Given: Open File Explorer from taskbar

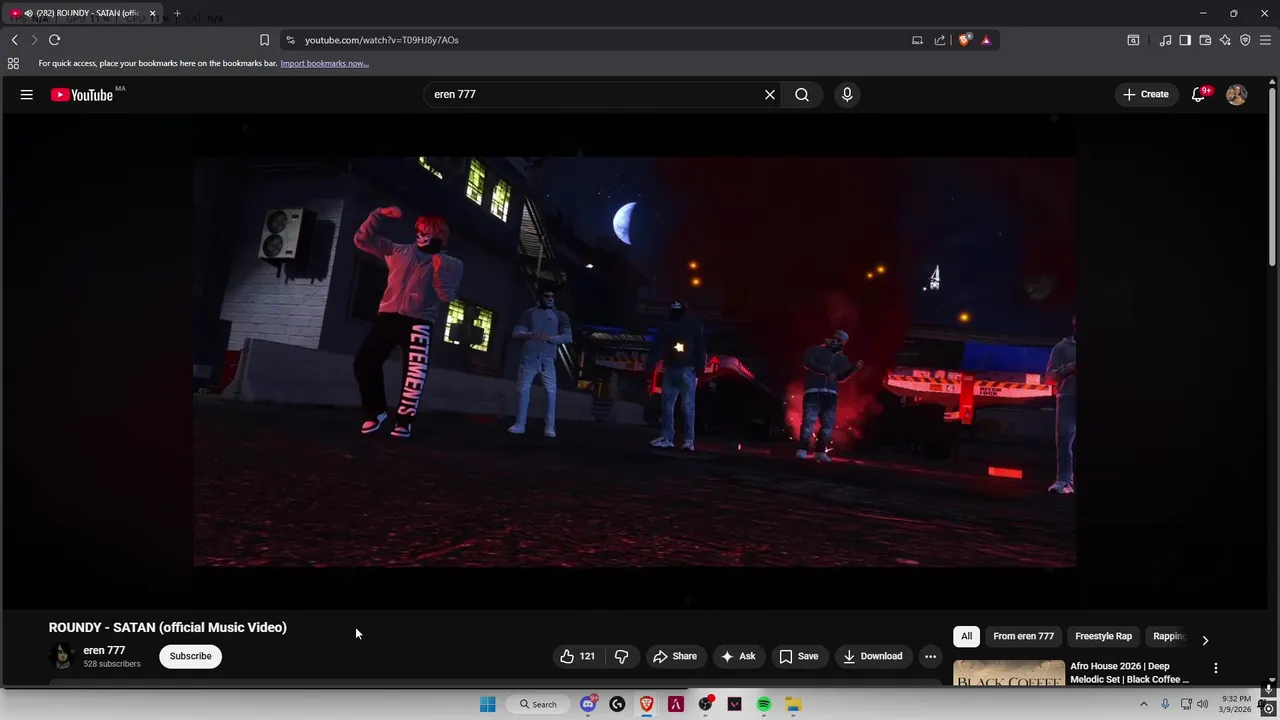Looking at the screenshot, I should coord(793,704).
